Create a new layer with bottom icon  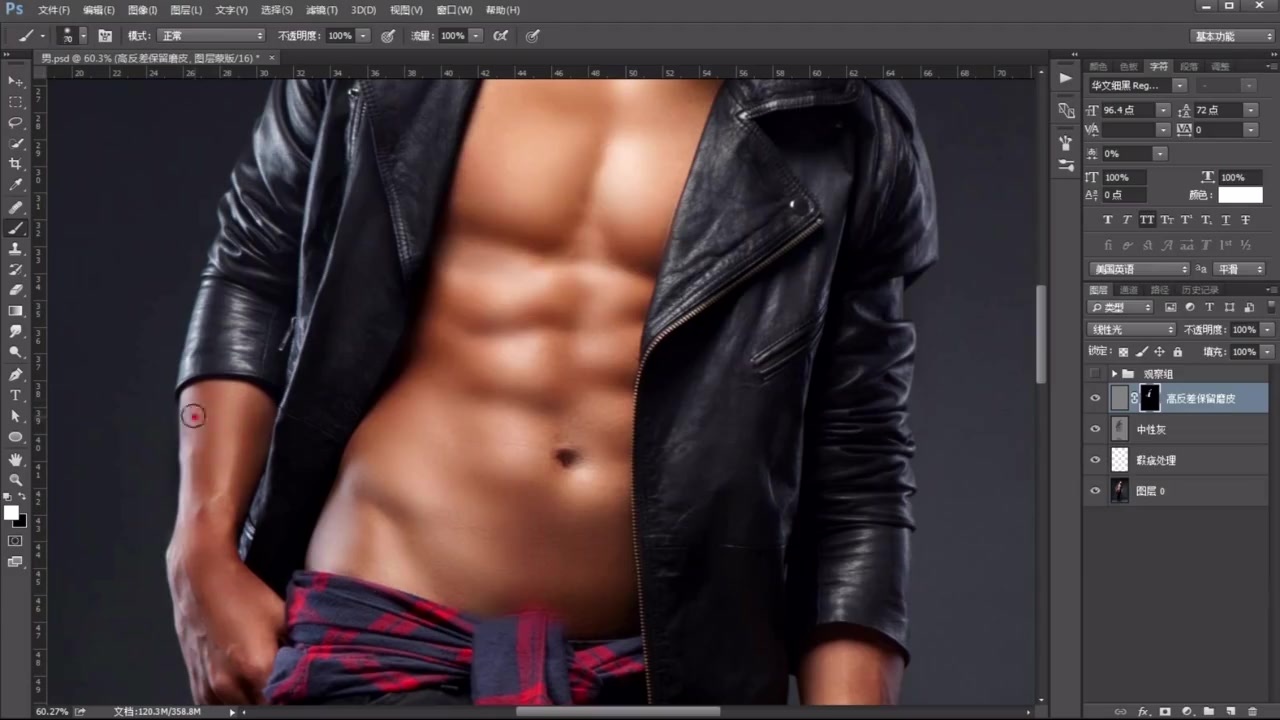1231,711
